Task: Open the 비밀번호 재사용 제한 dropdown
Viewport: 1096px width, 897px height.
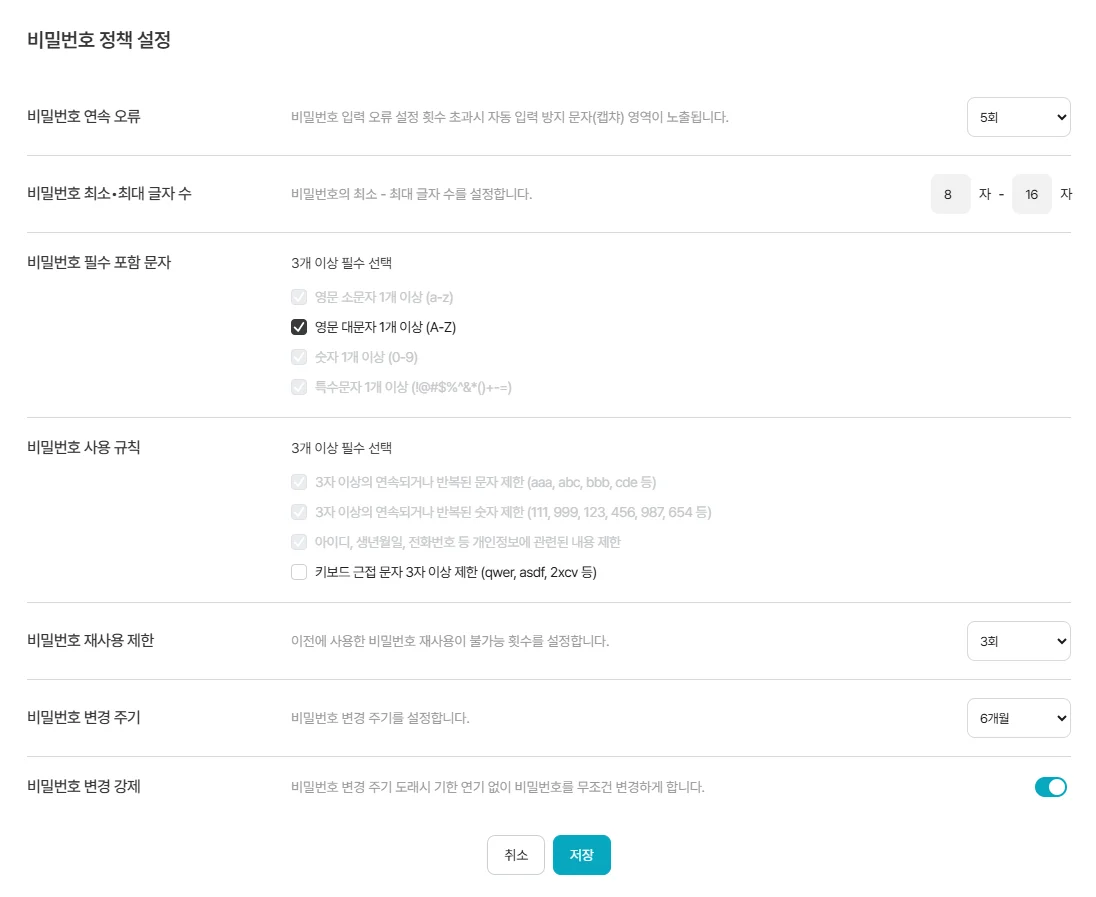Action: [x=1018, y=641]
